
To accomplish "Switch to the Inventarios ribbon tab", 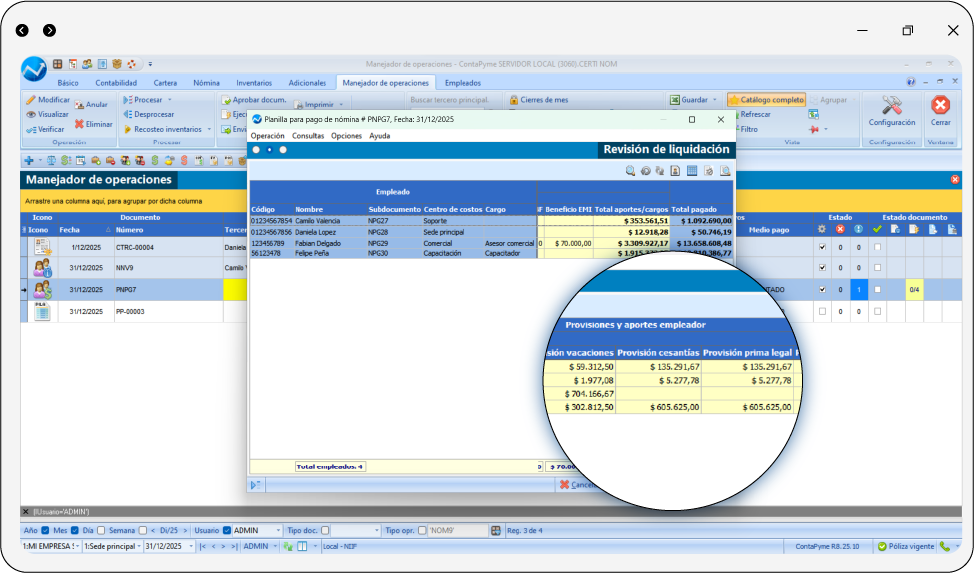I will 254,83.
